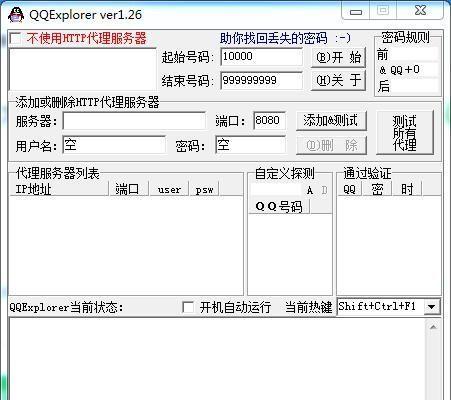Sort by the IP地址 column header
Image resolution: width=451 pixels, height=400 pixels.
(59, 189)
